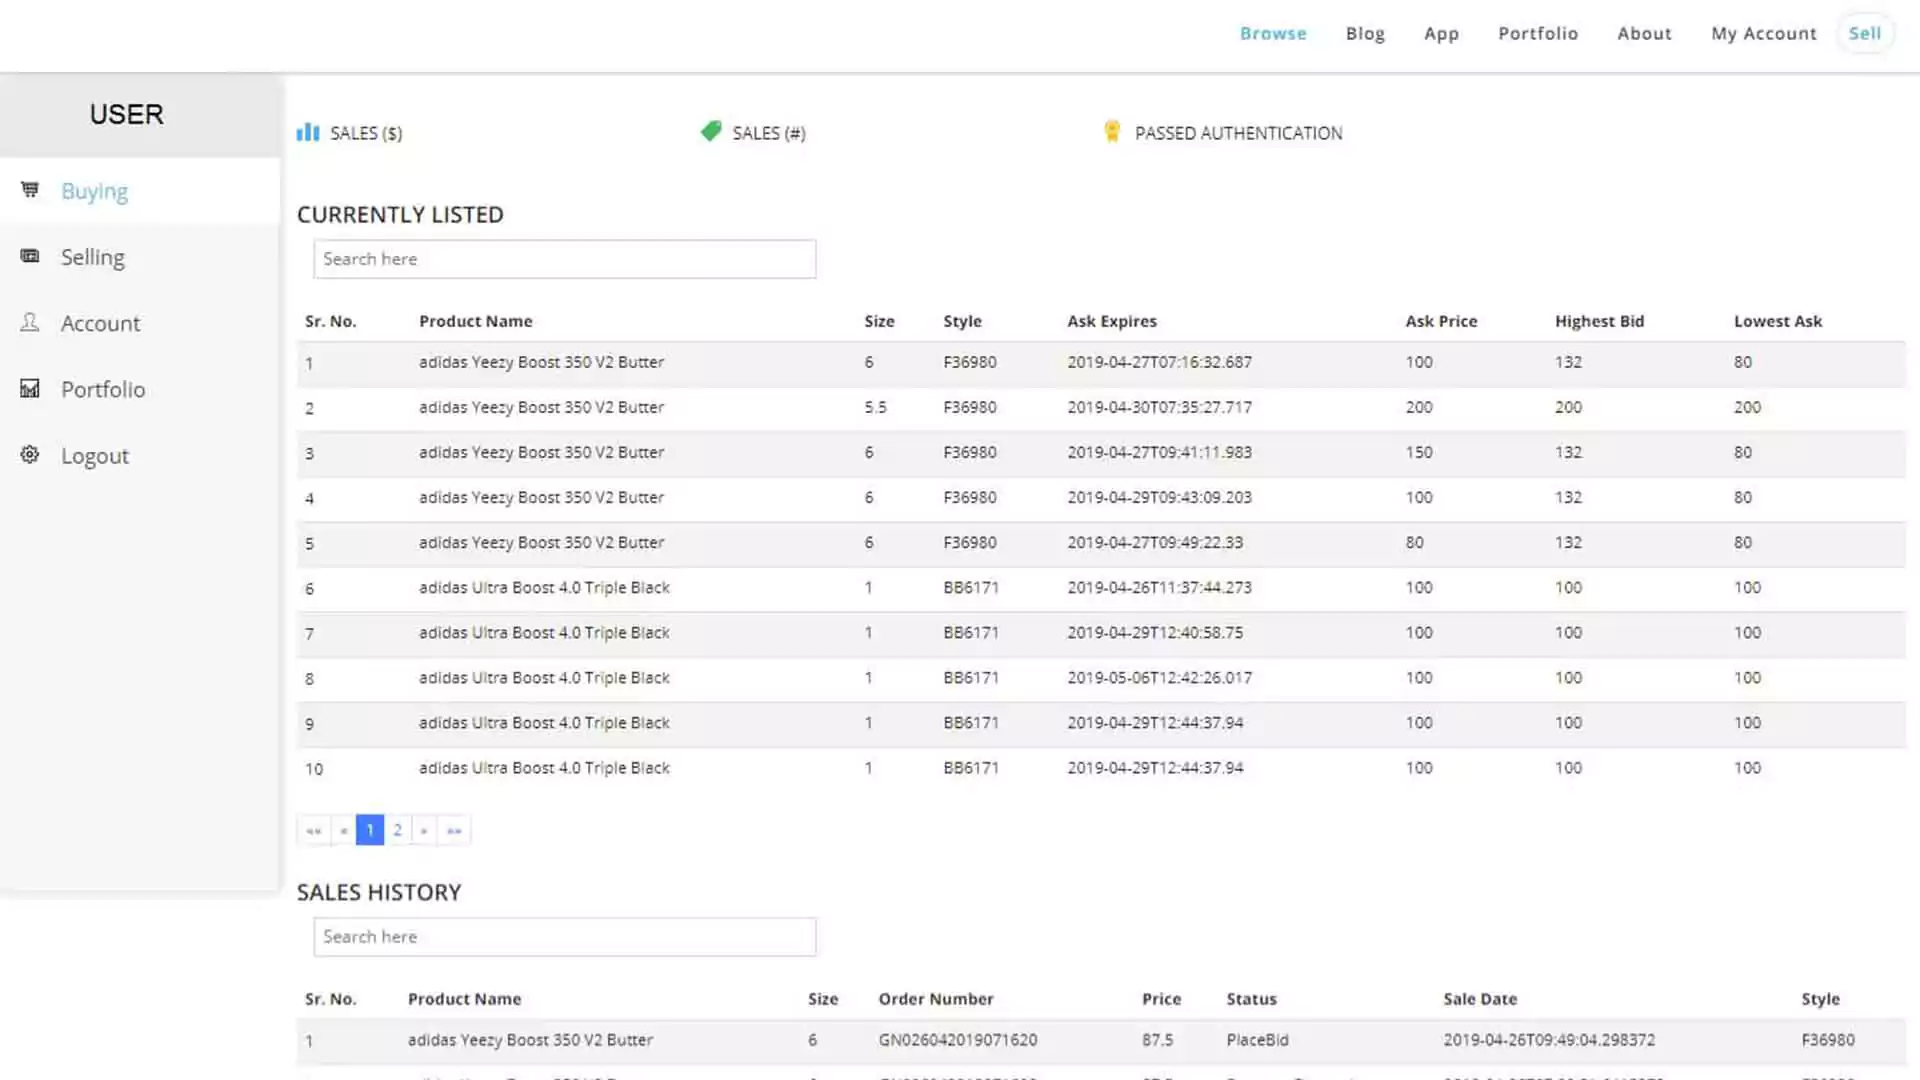This screenshot has width=1920, height=1080.
Task: Click the Product Name header in Currently Listed
Action: pos(475,321)
